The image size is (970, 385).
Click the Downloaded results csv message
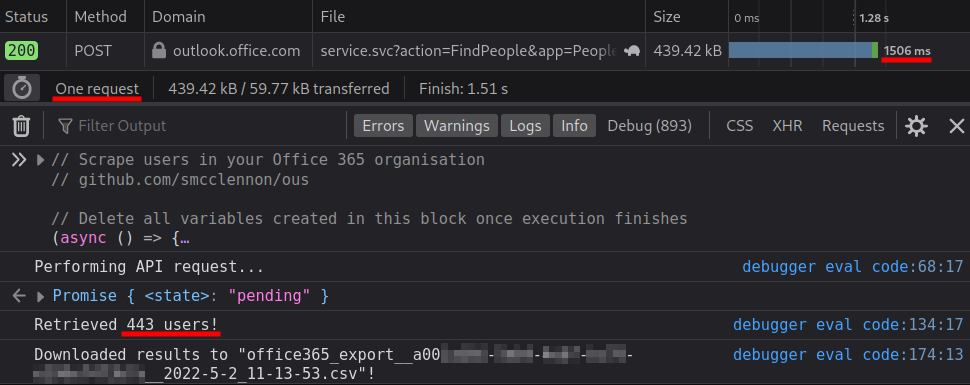tap(333, 364)
